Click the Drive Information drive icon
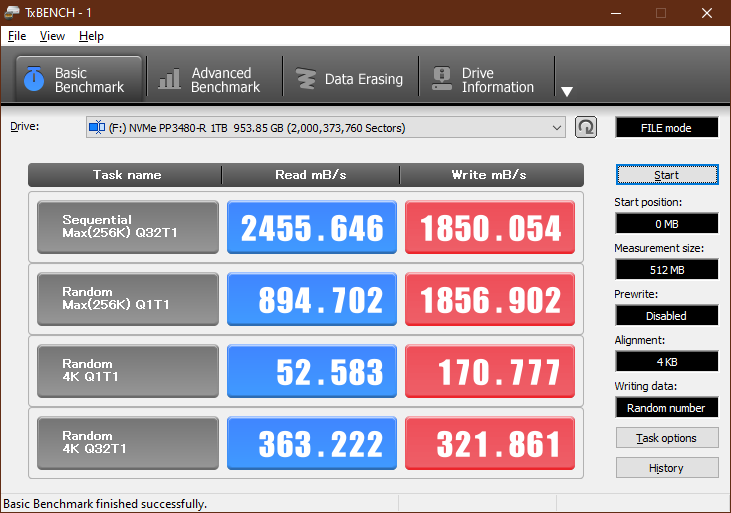731x513 pixels. point(441,78)
